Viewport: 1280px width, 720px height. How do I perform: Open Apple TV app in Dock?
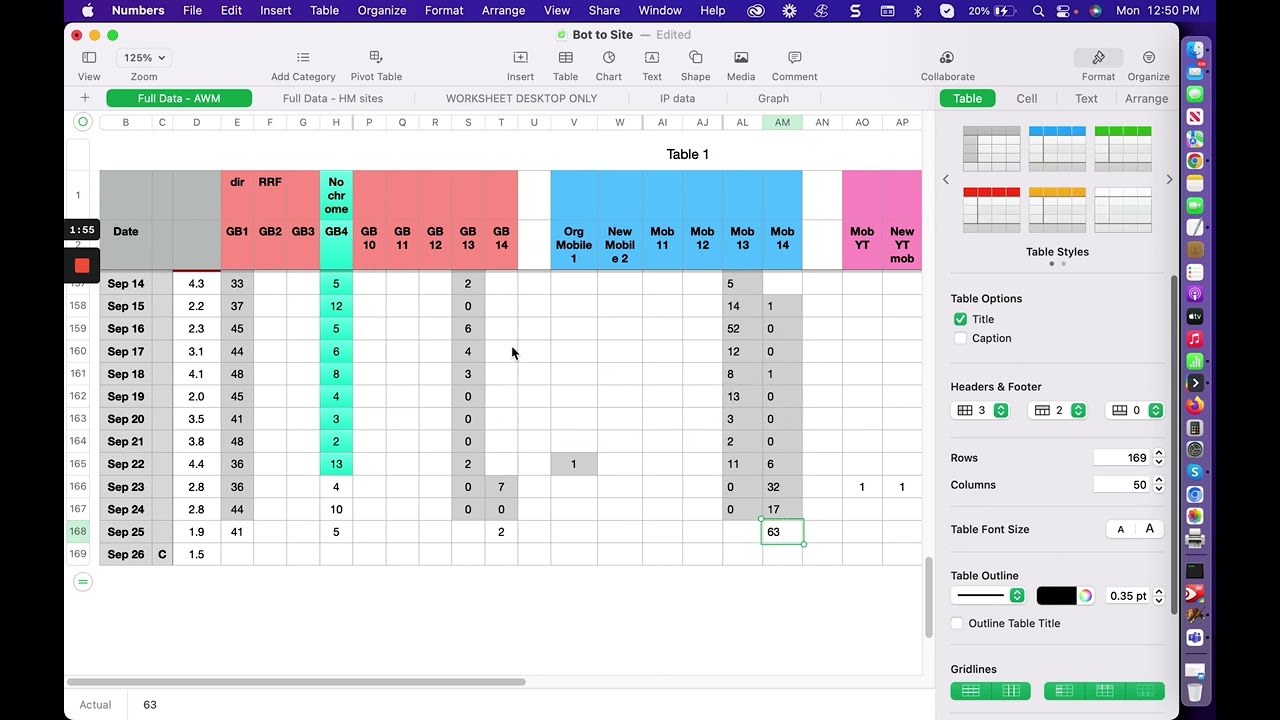tap(1195, 316)
